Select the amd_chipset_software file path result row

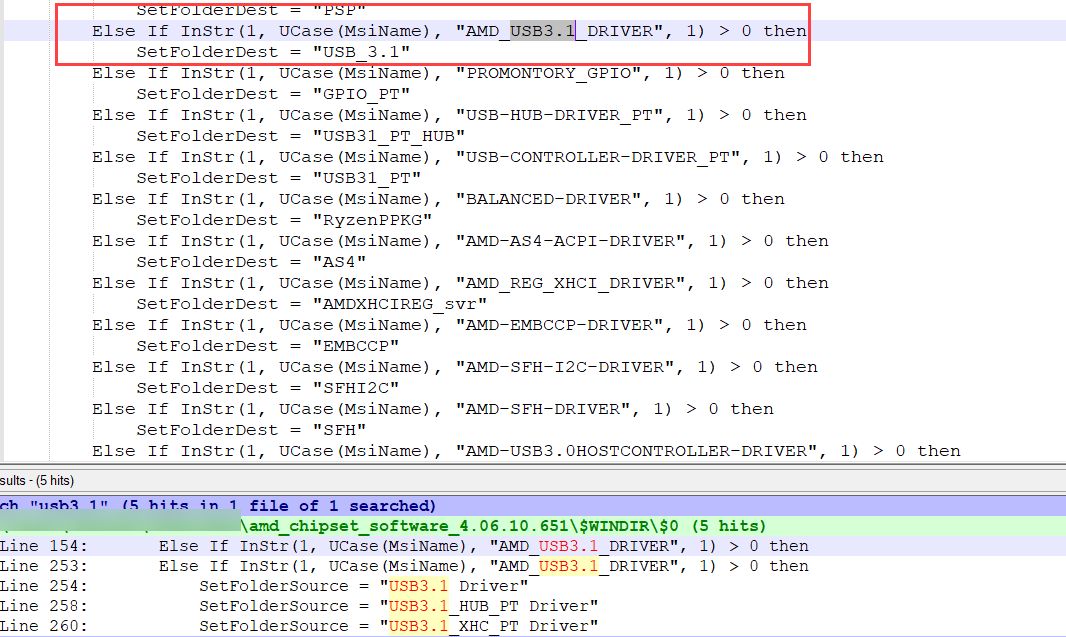pyautogui.click(x=533, y=526)
